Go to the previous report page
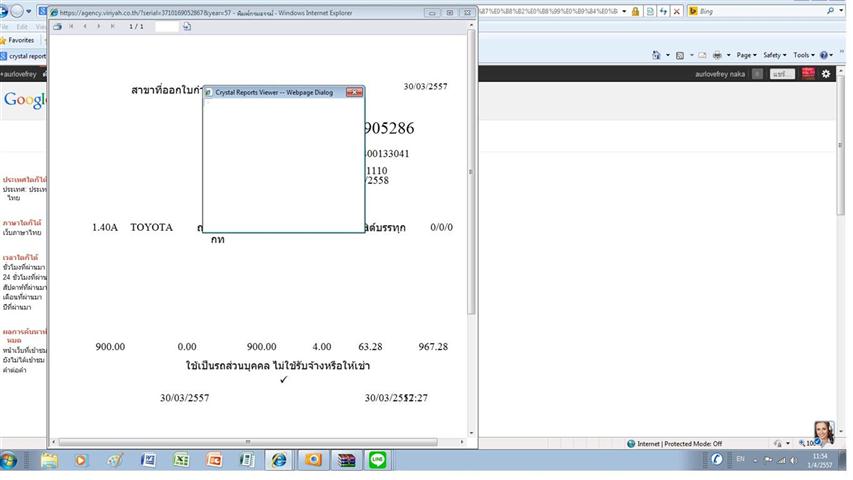 point(85,26)
